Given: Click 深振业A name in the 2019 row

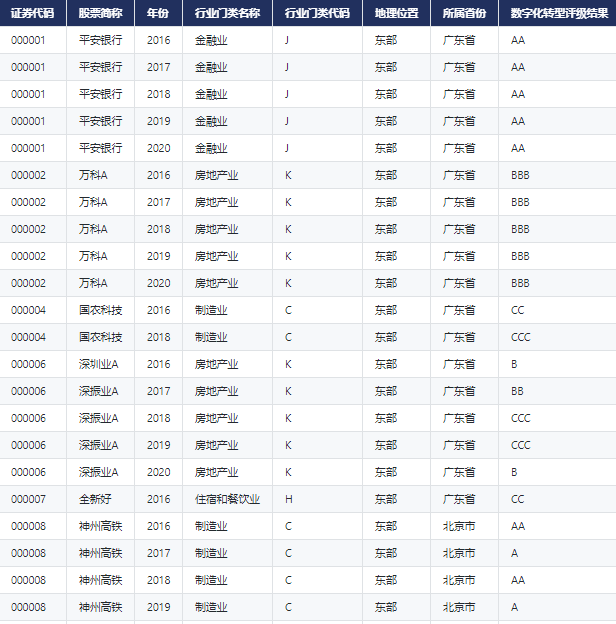Looking at the screenshot, I should coord(98,445).
